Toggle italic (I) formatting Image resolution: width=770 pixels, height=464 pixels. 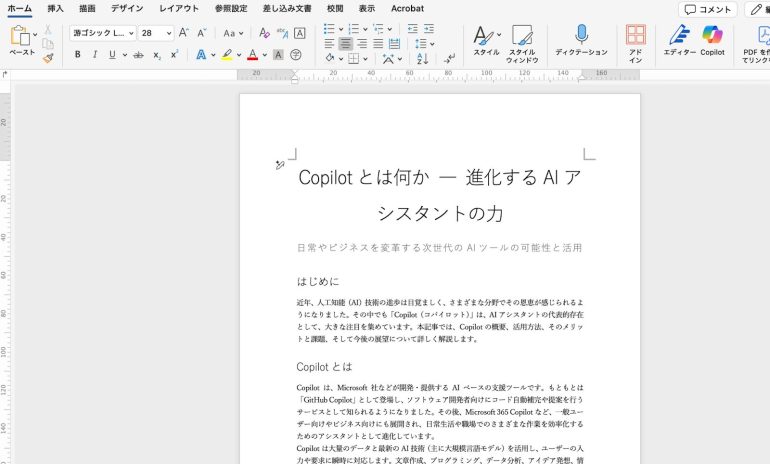click(95, 55)
